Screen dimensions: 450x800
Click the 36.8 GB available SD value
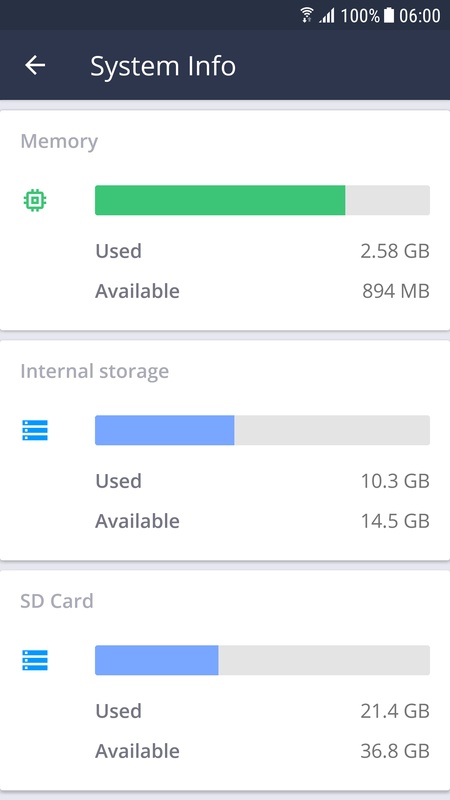tap(395, 752)
